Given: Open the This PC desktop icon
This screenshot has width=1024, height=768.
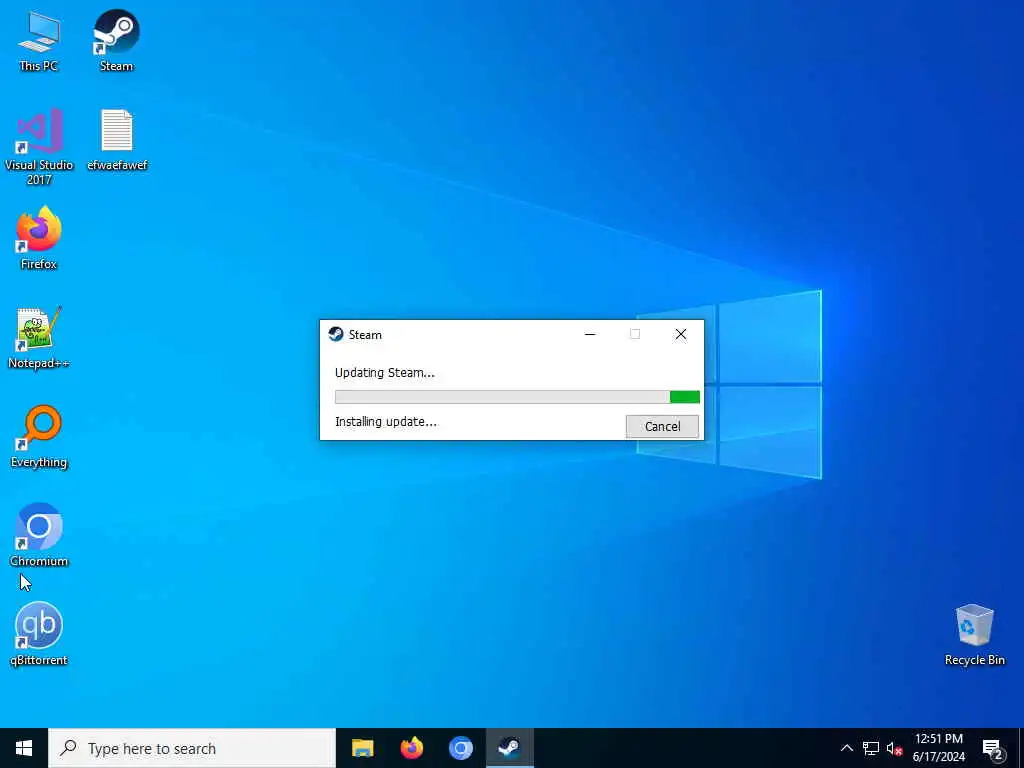Looking at the screenshot, I should 39,41.
